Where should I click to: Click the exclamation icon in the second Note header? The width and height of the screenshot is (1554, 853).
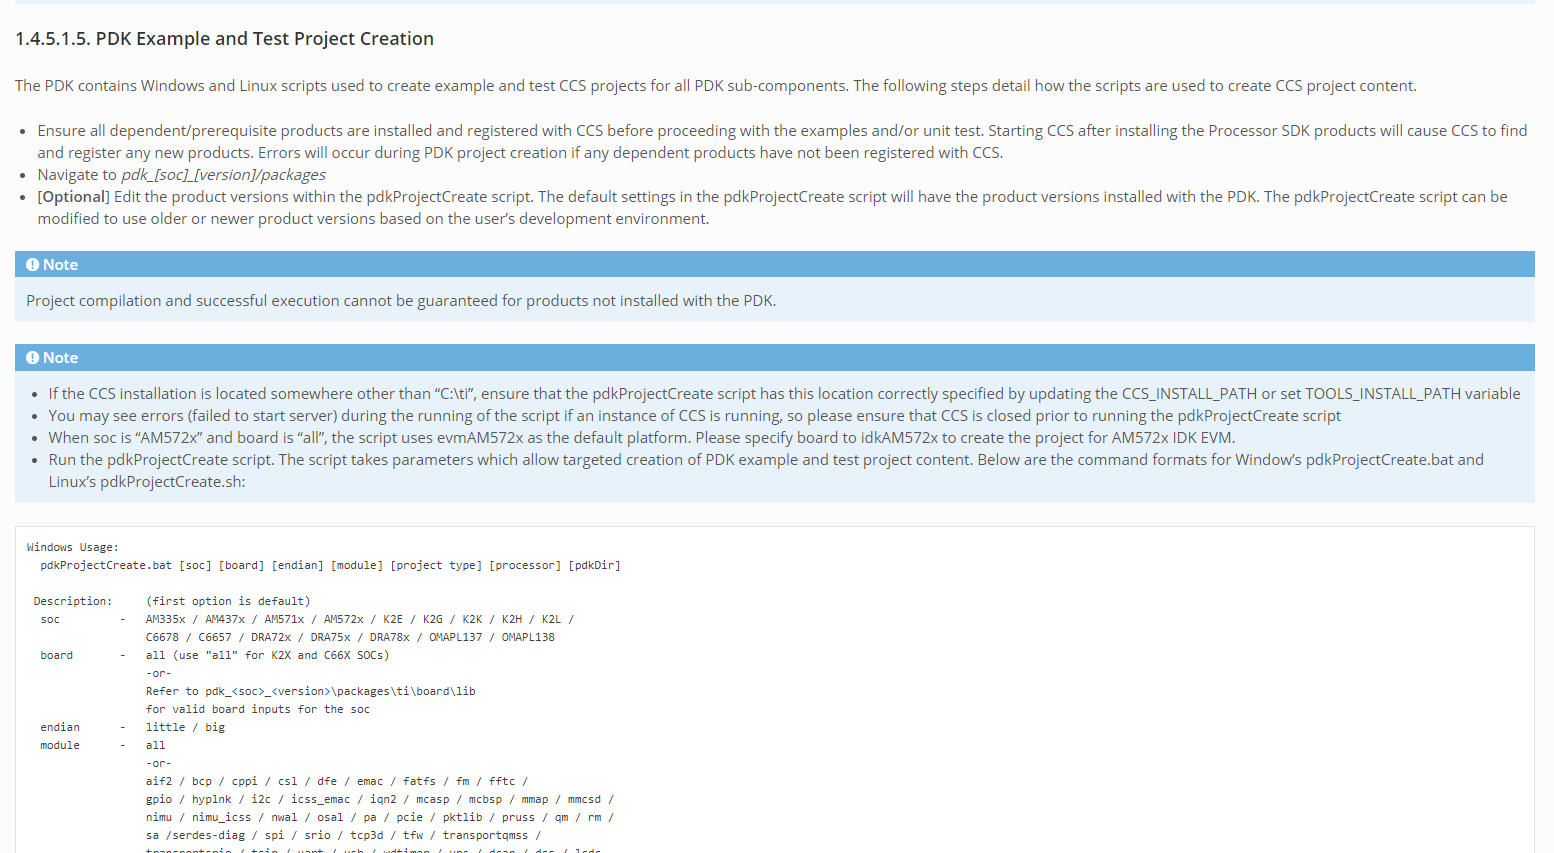(x=33, y=358)
